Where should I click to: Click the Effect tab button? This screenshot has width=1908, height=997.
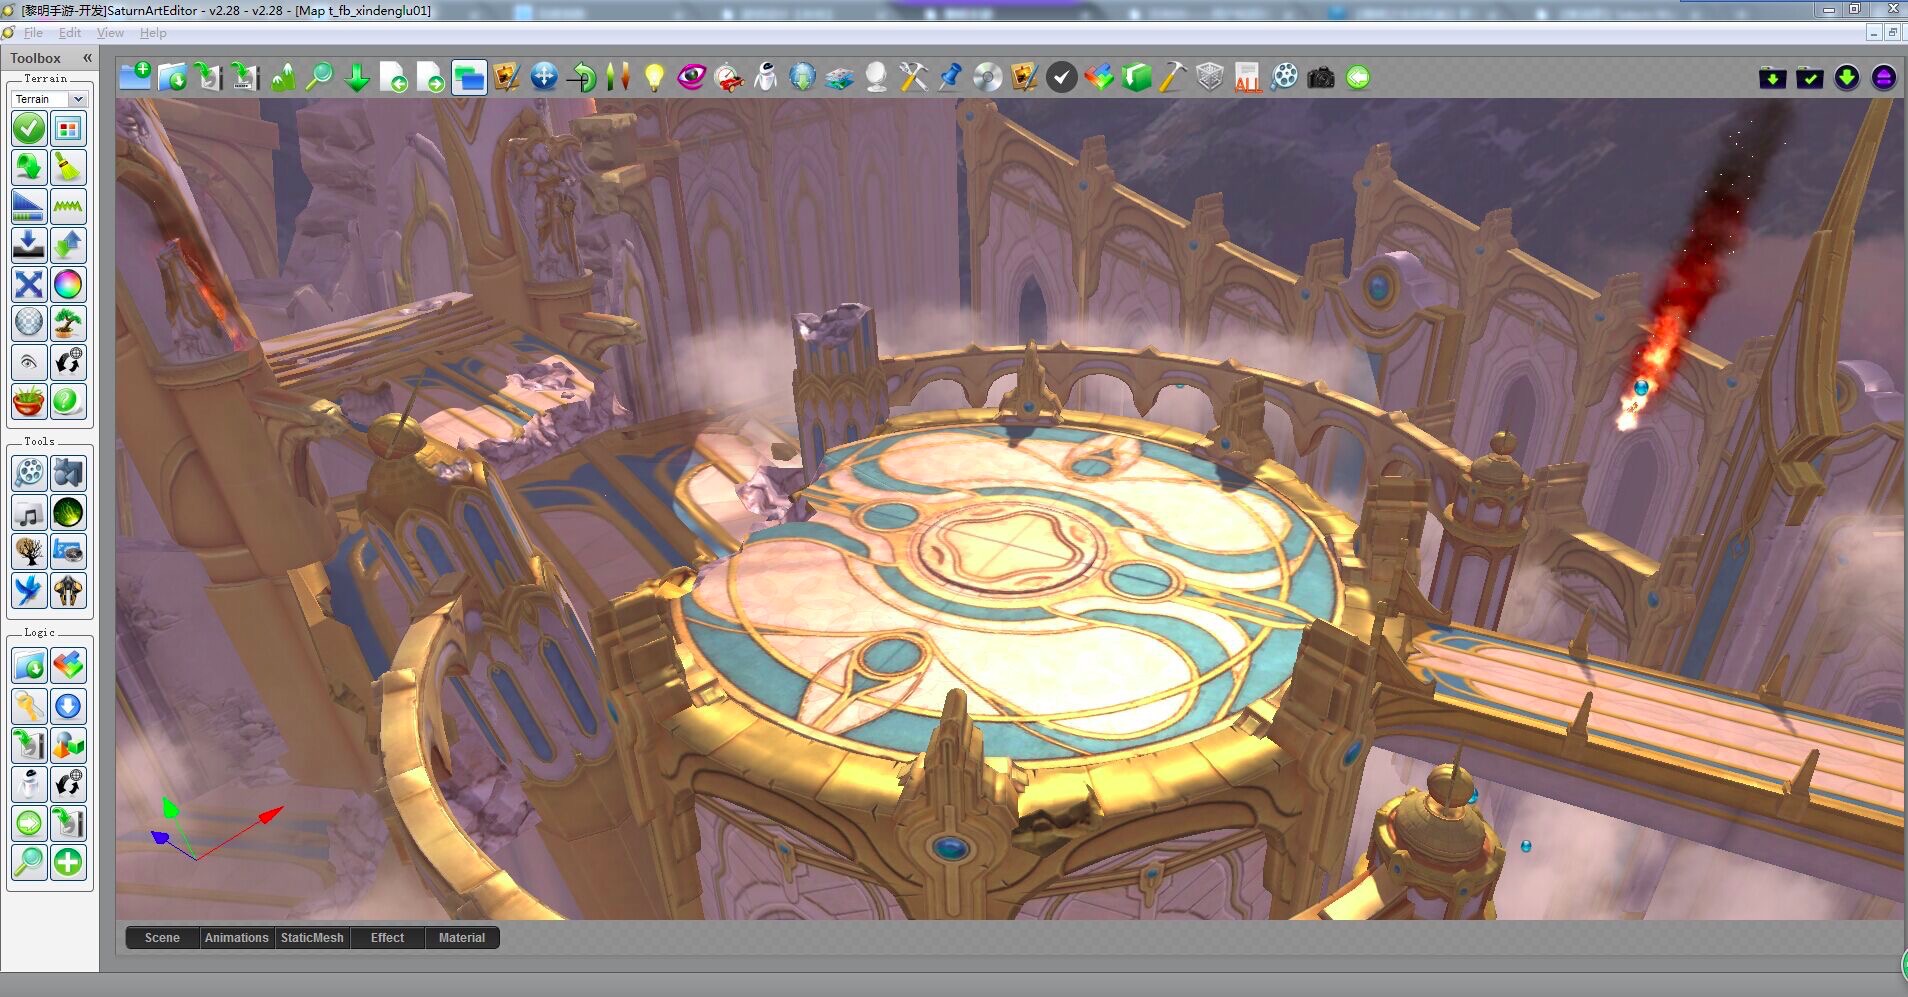(x=387, y=938)
